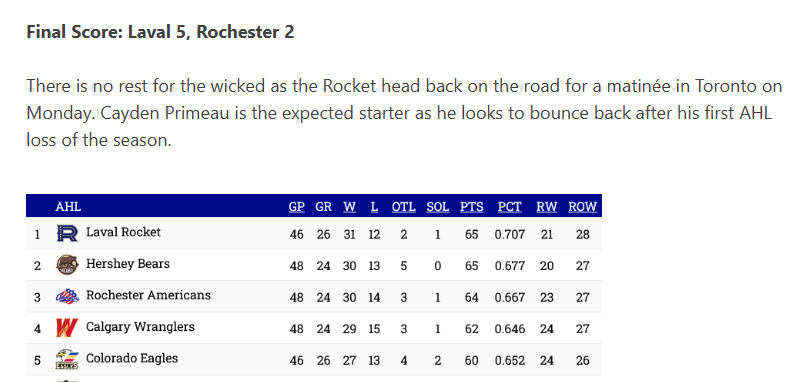Sort the table by L column

[x=374, y=207]
